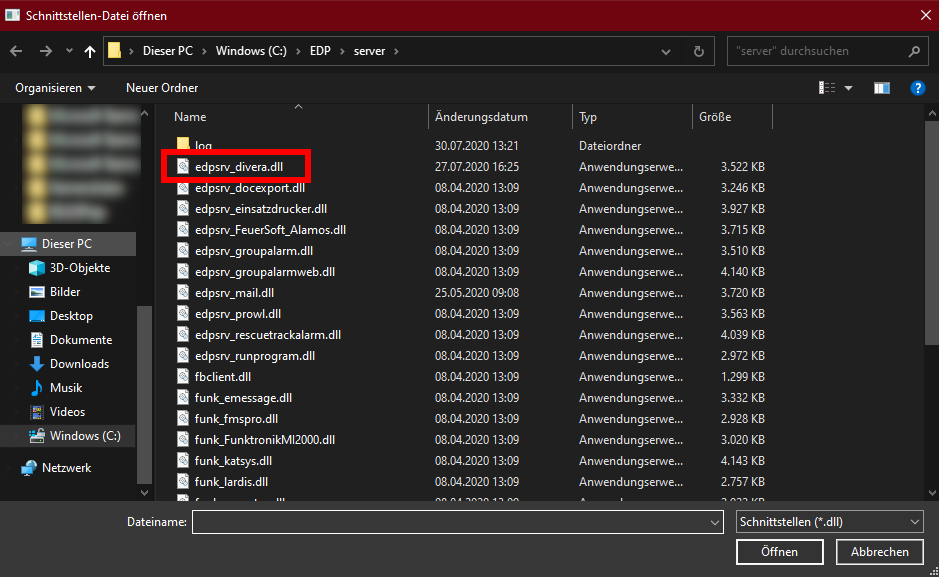Image resolution: width=939 pixels, height=577 pixels.
Task: Select the edpsrv_rescuetrackalarm.dll file icon
Action: pyautogui.click(x=183, y=334)
